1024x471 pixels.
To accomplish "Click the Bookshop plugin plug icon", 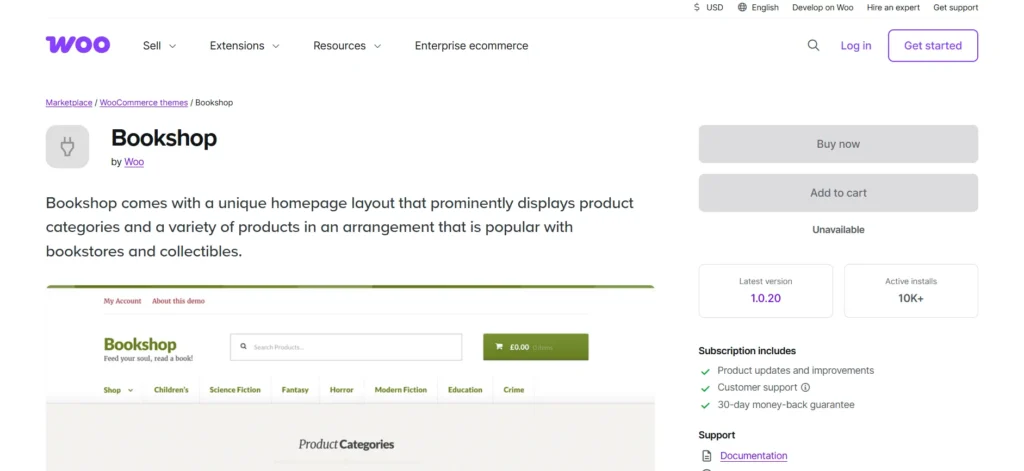I will point(67,147).
